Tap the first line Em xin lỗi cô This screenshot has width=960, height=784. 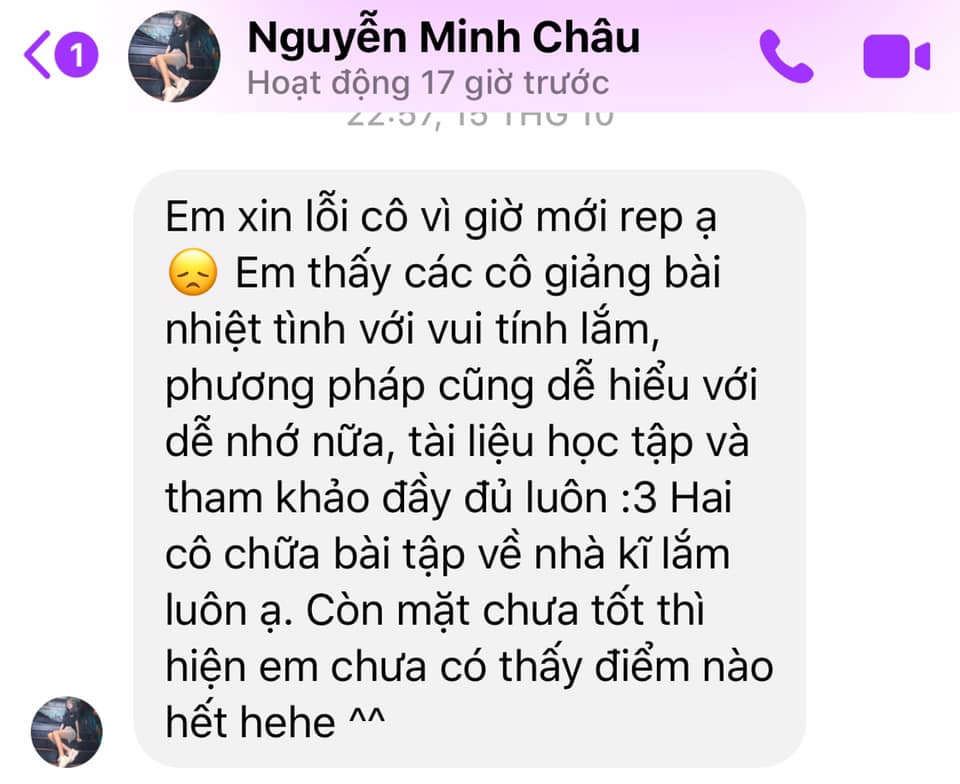441,217
